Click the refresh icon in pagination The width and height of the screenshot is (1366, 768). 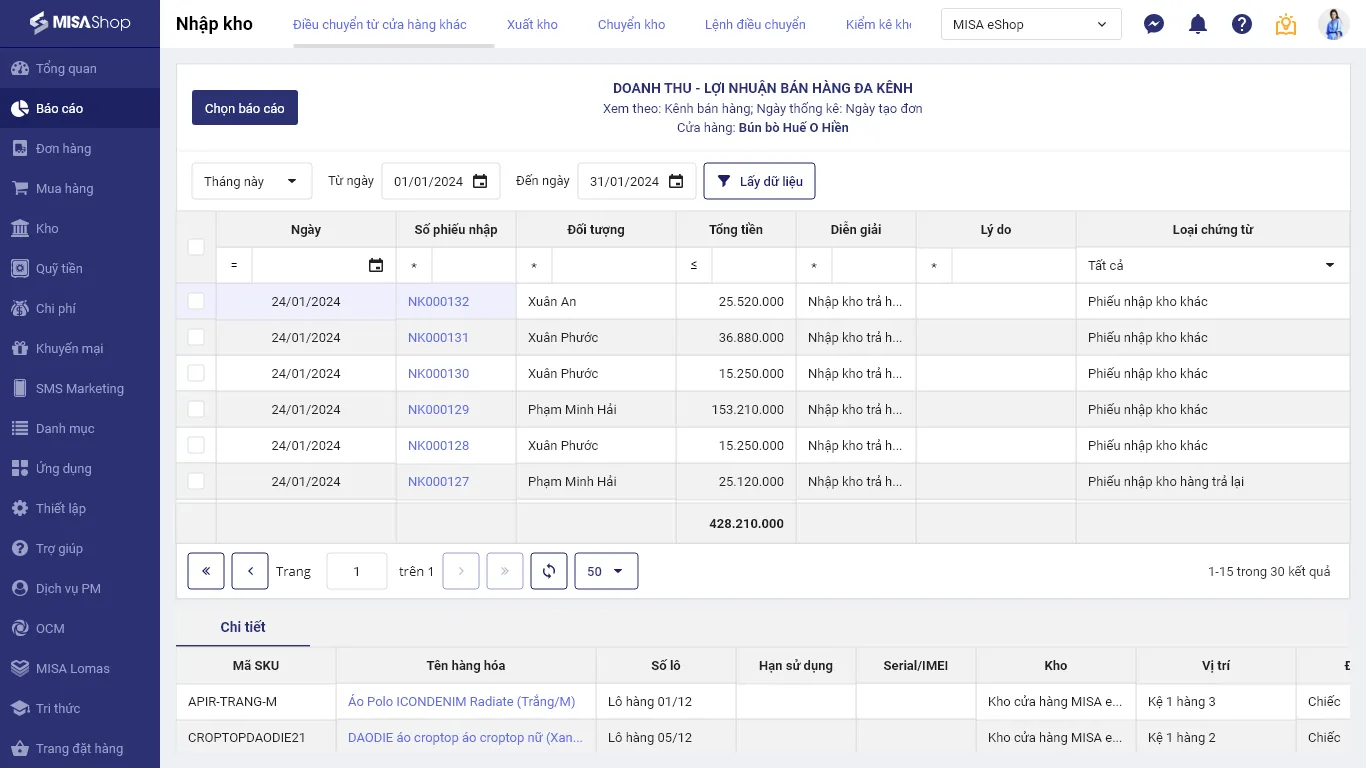pos(549,571)
